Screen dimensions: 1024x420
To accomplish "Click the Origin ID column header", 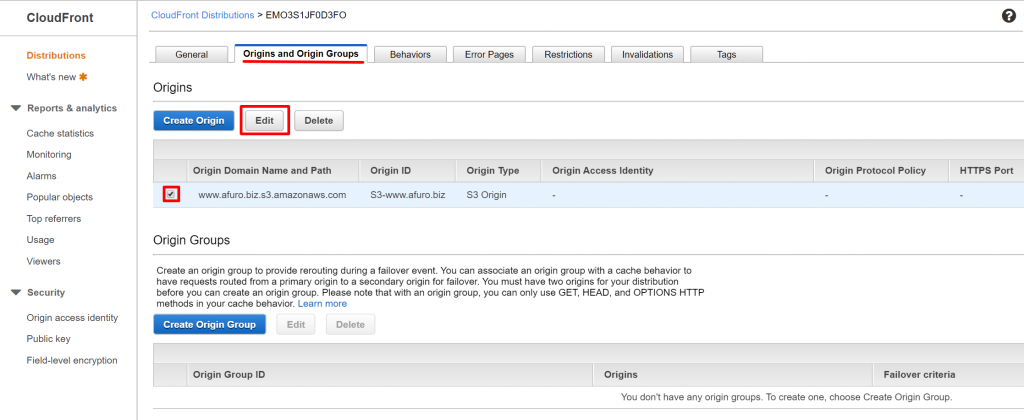I will click(x=390, y=170).
